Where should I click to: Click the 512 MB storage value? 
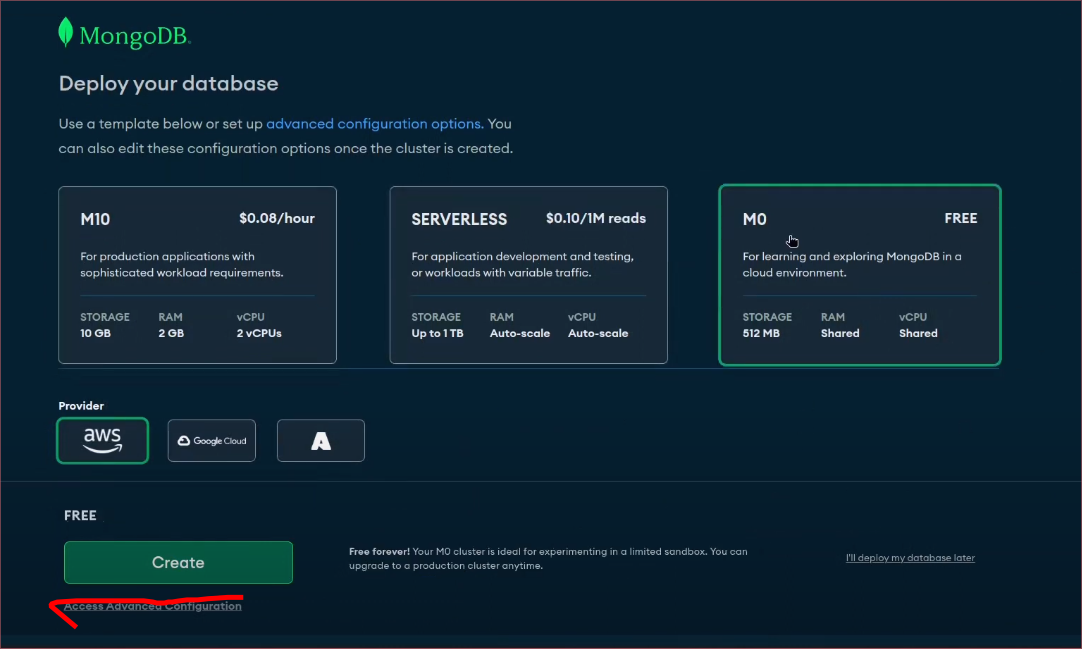coord(761,333)
